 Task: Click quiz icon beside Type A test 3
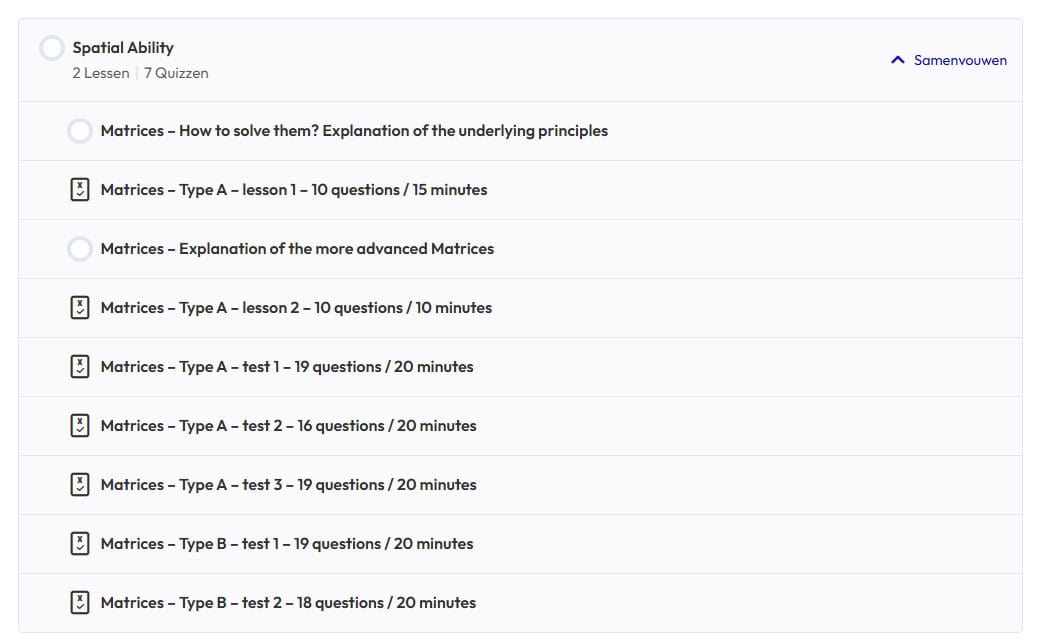80,485
